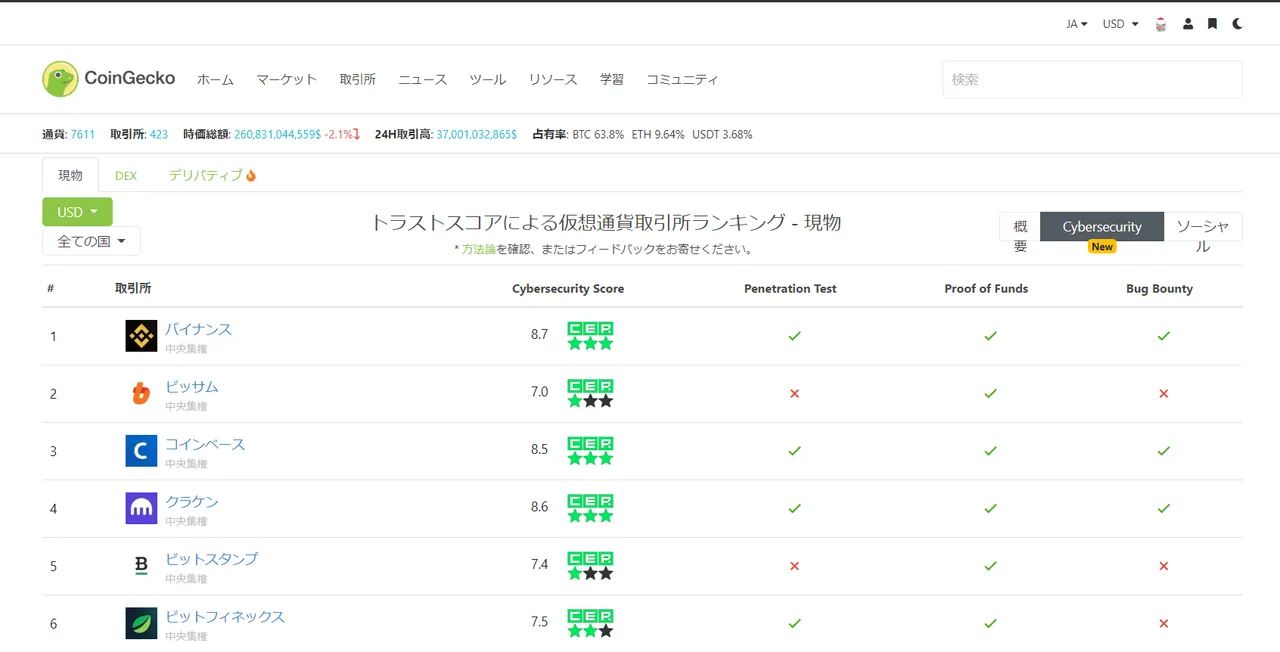
Task: Click Binance's 8.7 score value
Action: (540, 334)
